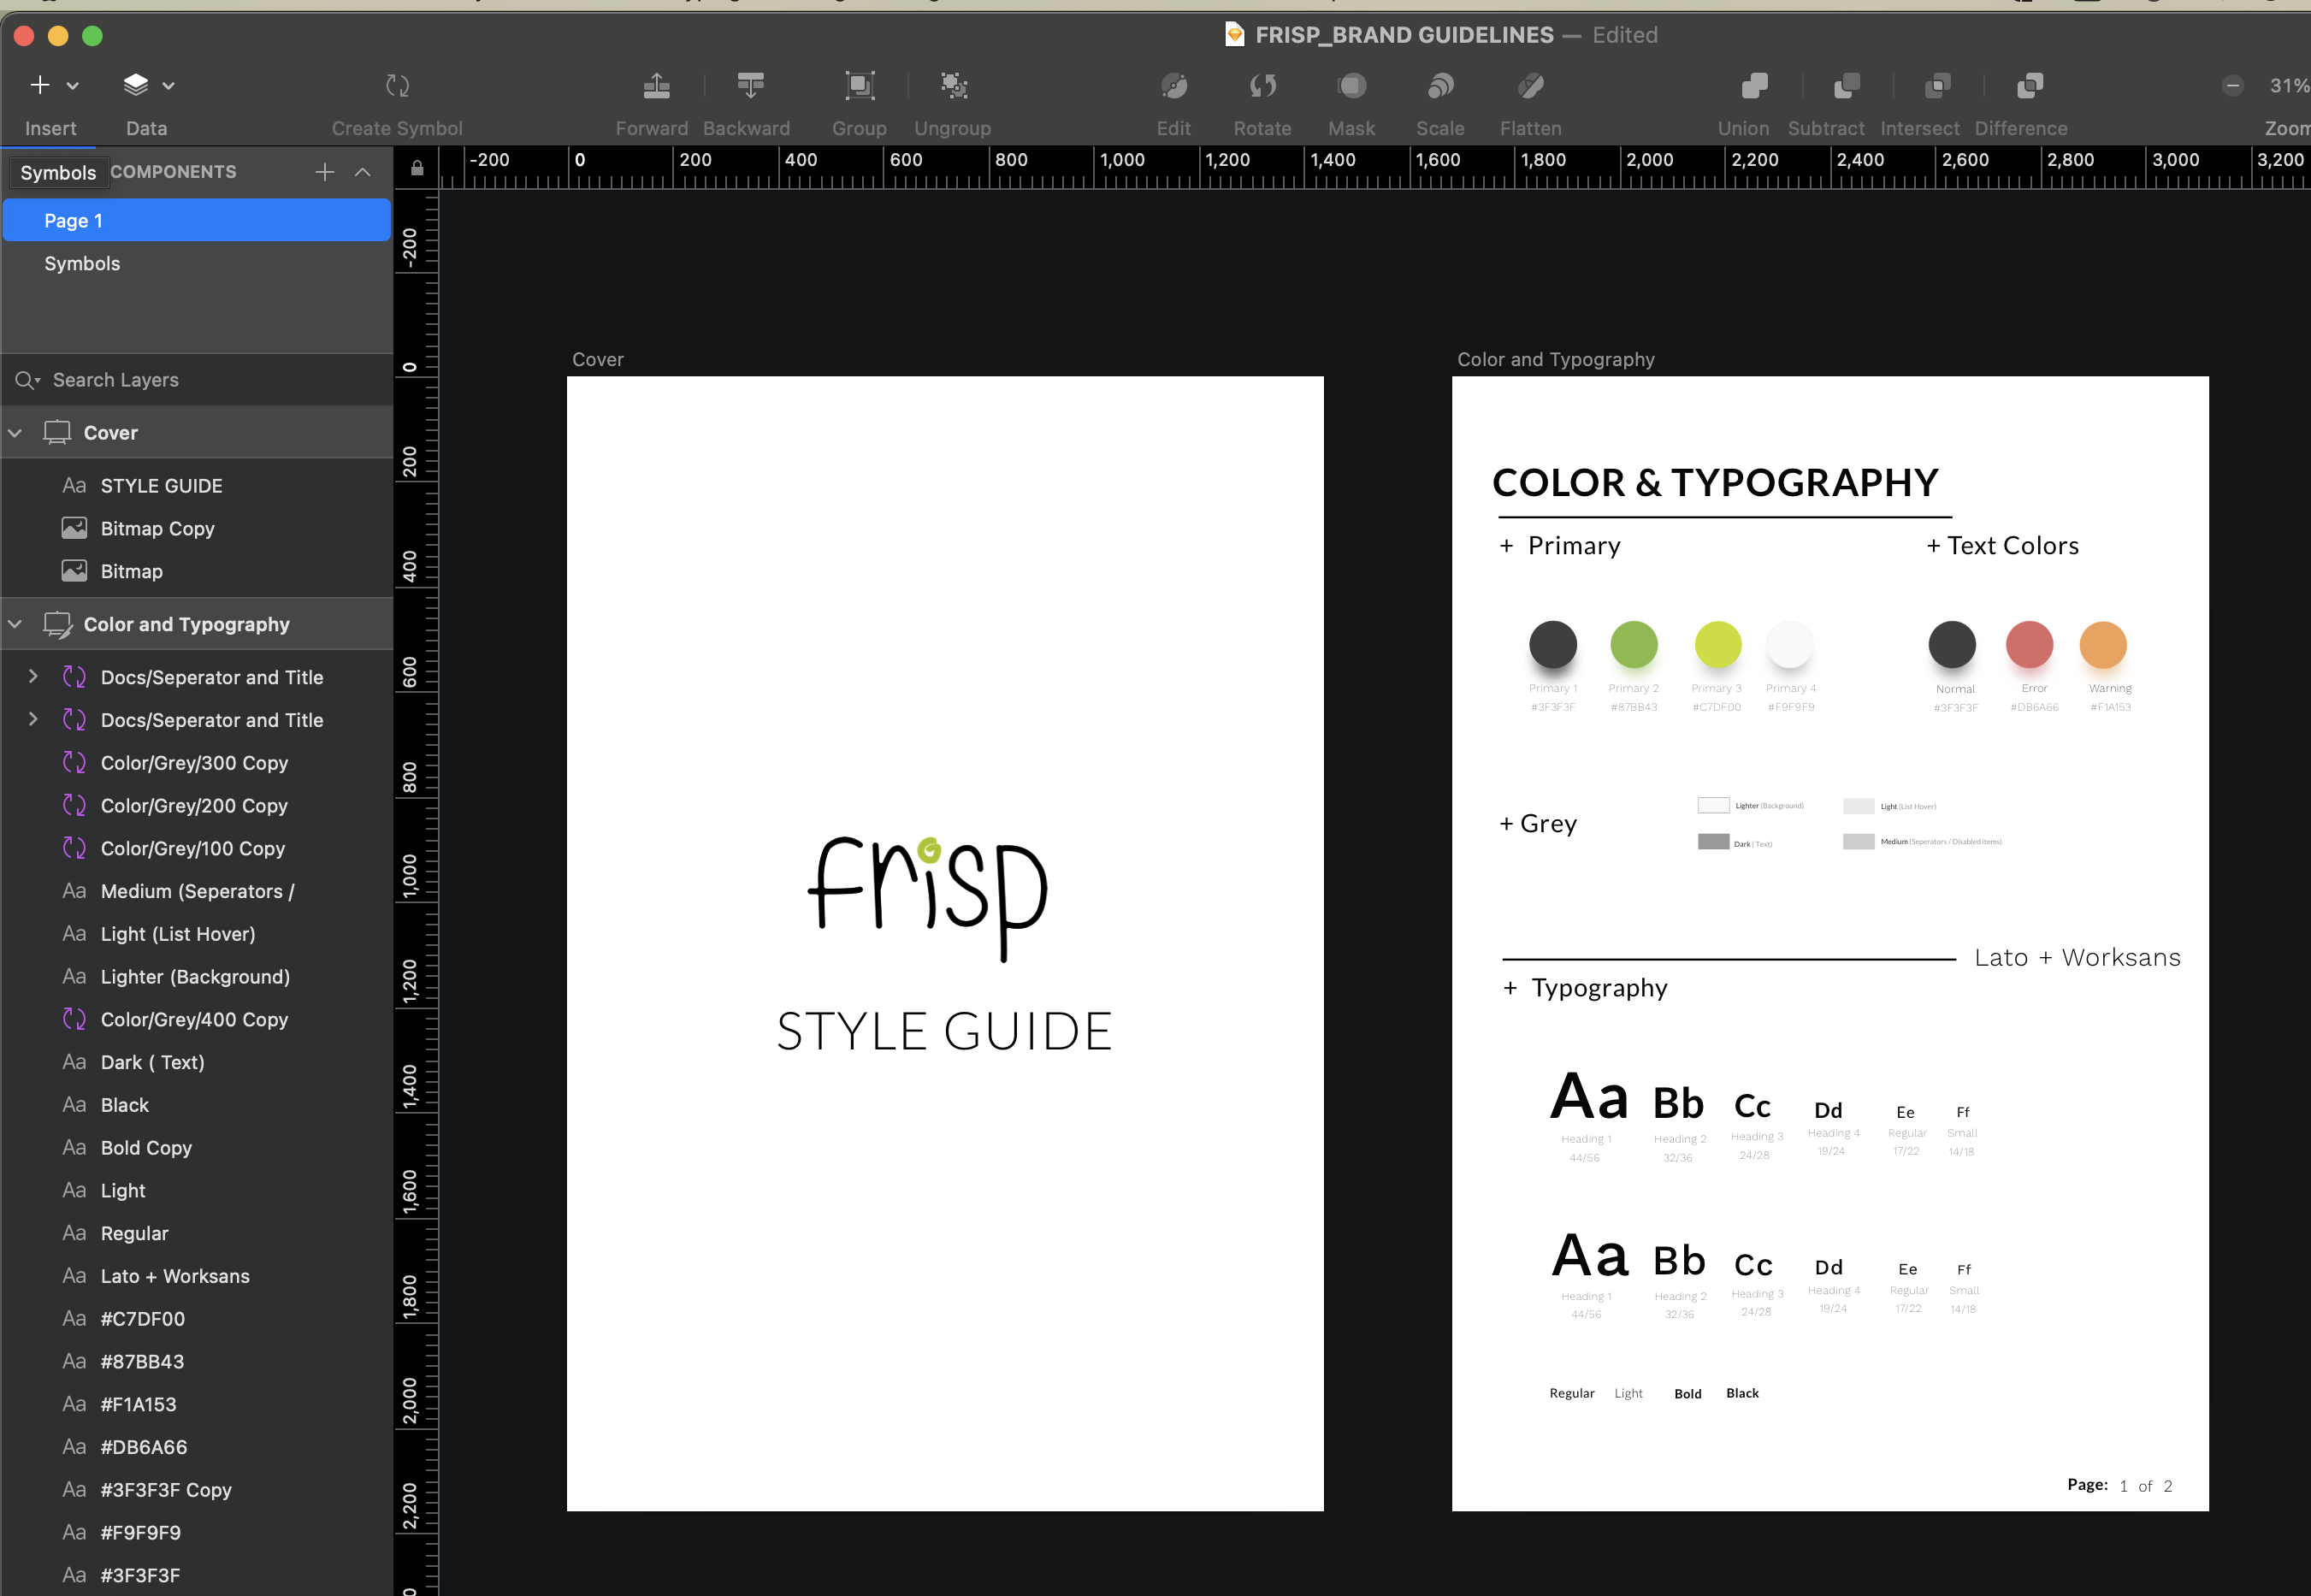This screenshot has width=2311, height=1596.
Task: Click the Create Symbol icon
Action: click(x=397, y=86)
